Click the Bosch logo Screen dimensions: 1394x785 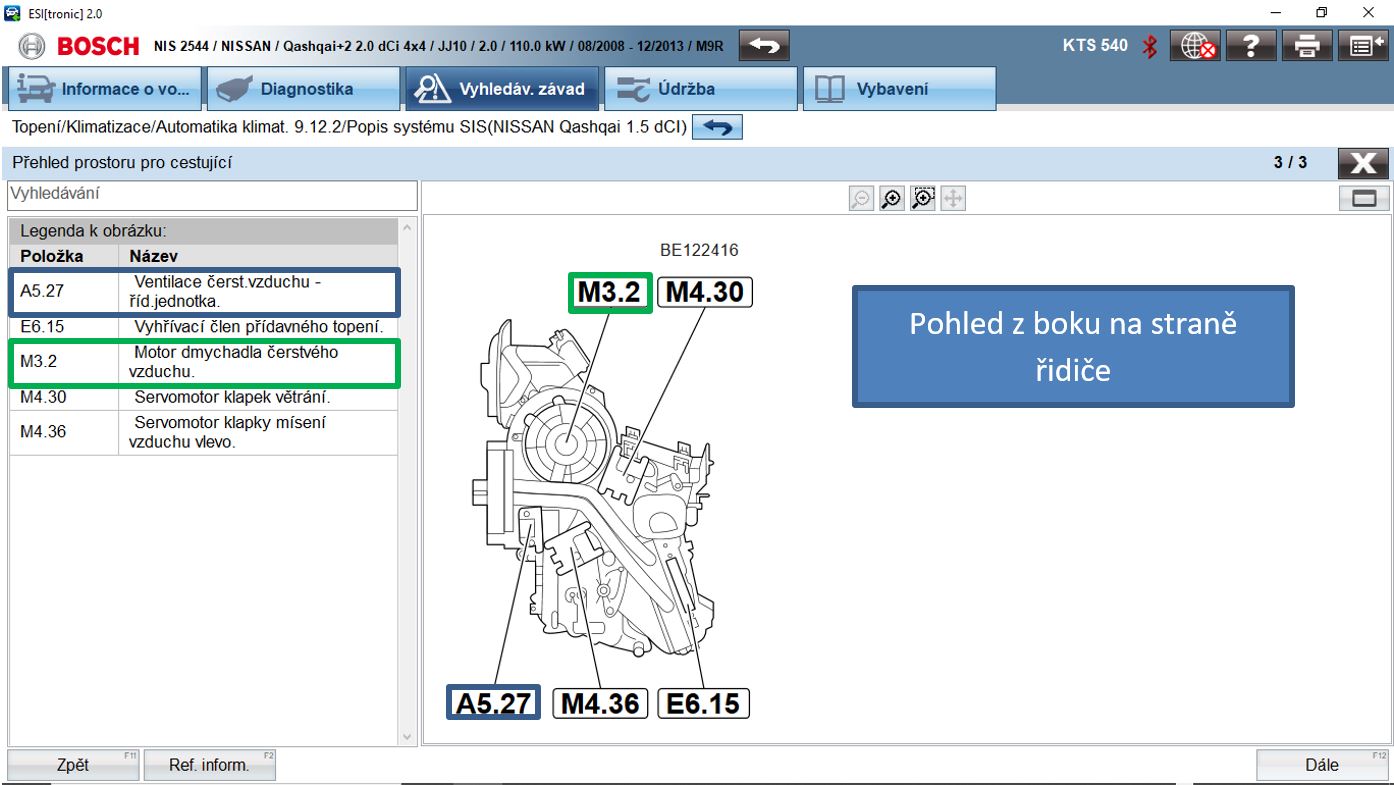click(x=79, y=46)
